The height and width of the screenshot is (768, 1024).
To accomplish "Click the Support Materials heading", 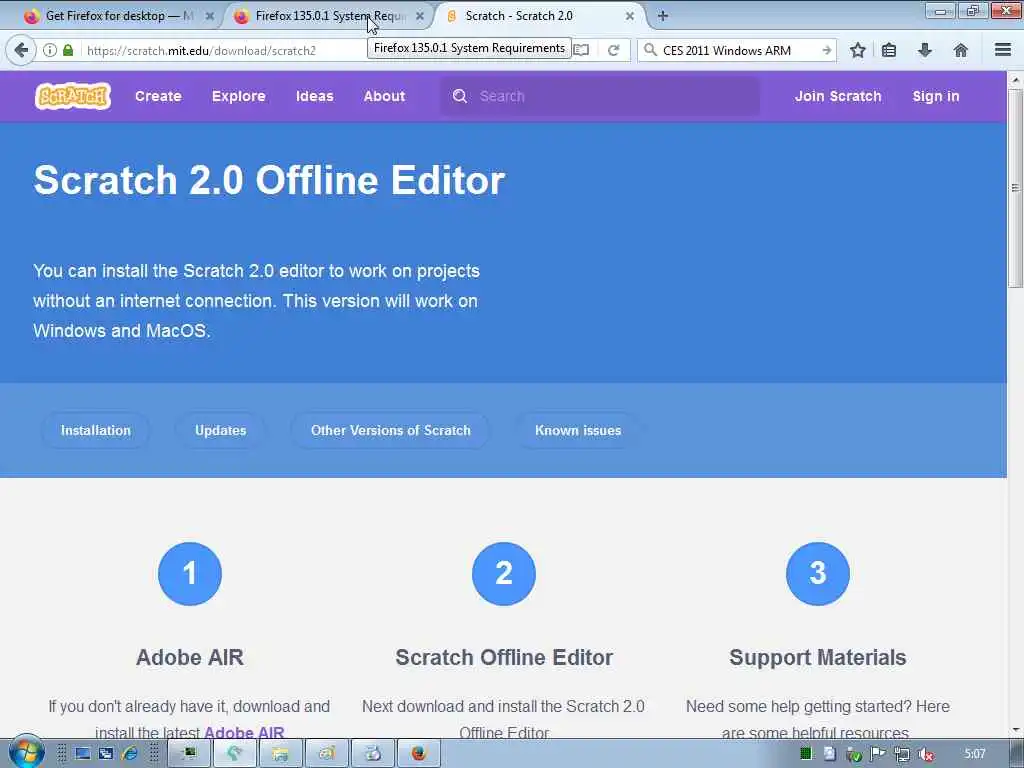I will (x=818, y=657).
